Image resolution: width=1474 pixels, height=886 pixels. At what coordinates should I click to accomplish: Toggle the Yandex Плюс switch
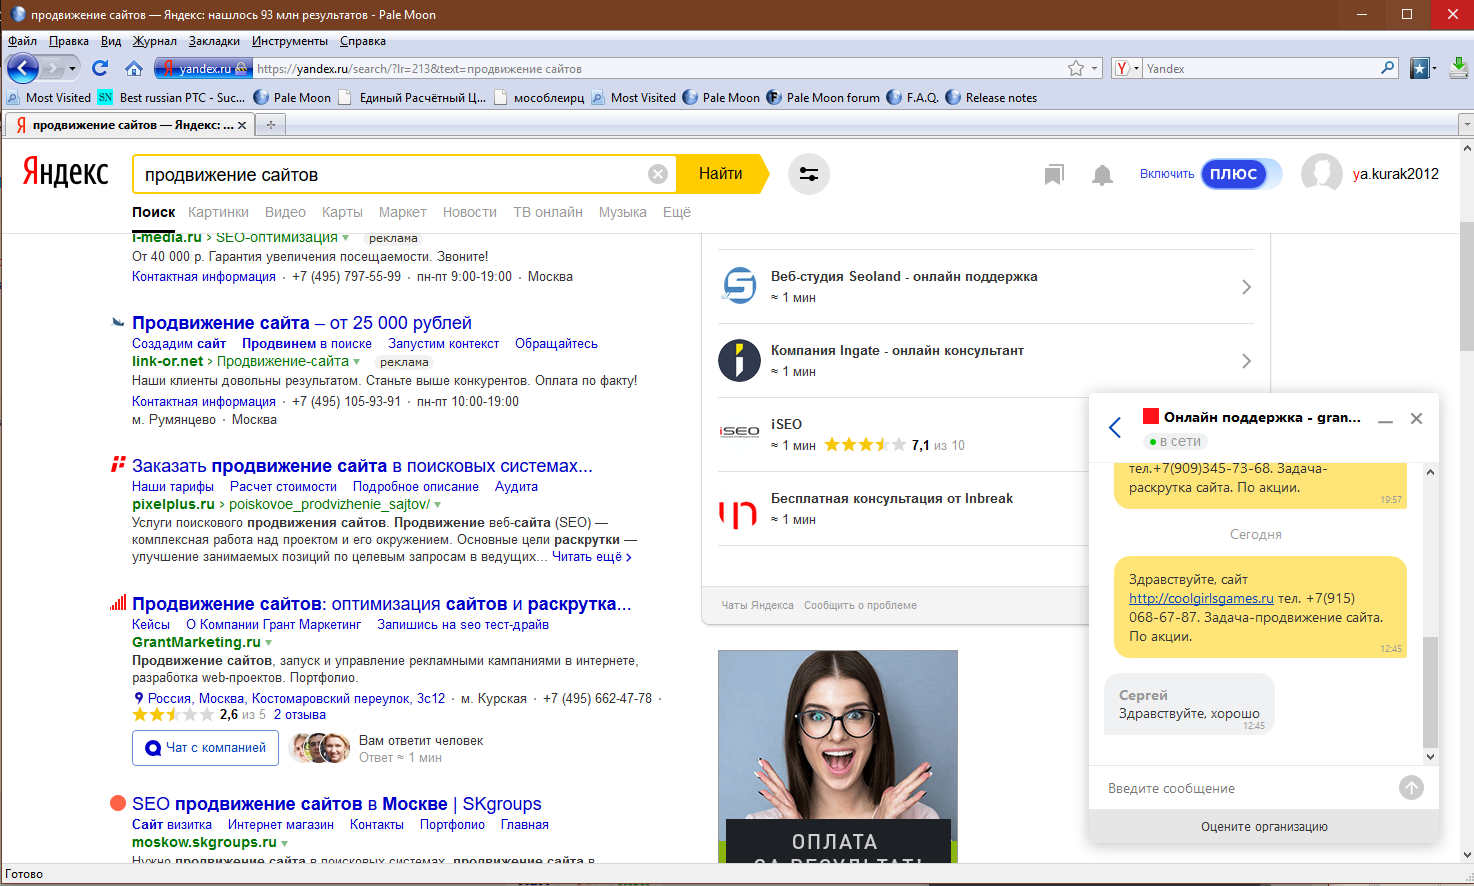point(1241,174)
